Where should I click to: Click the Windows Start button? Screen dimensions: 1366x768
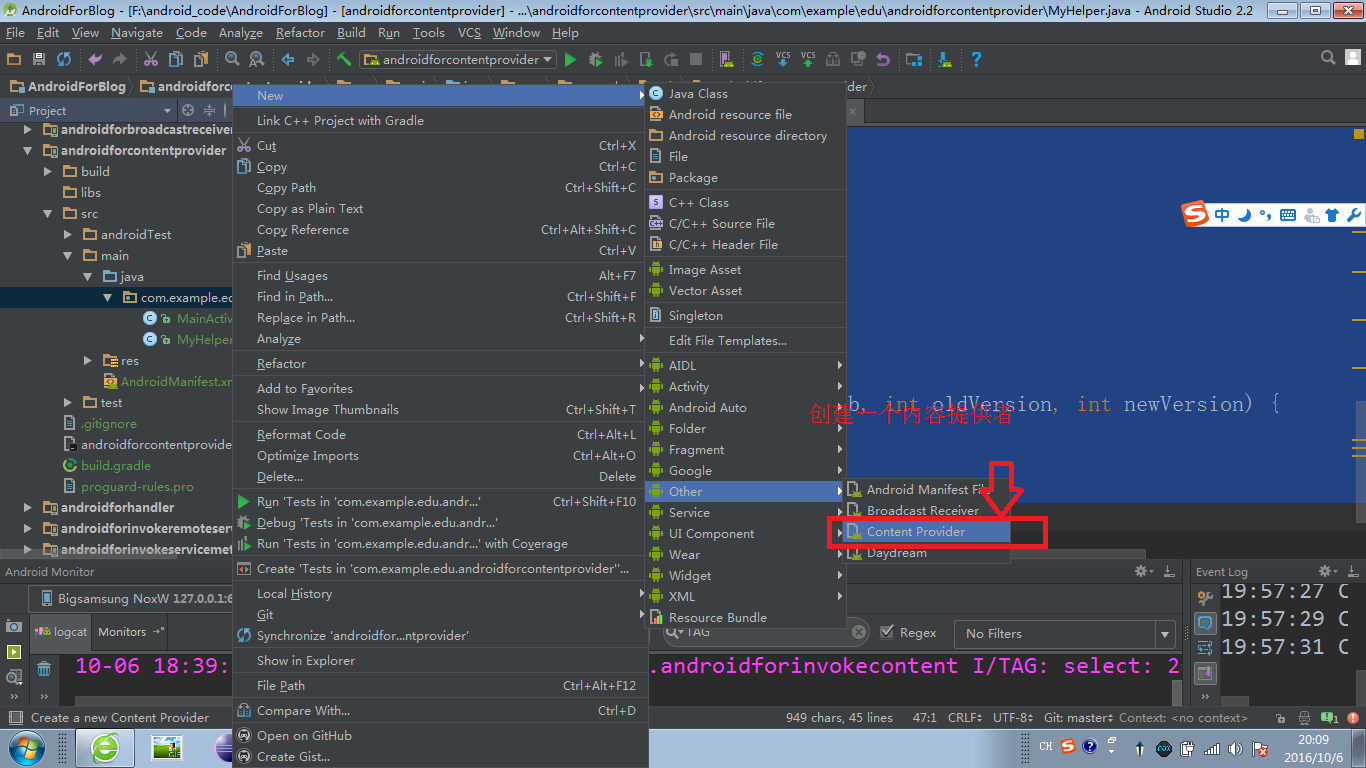(x=26, y=747)
